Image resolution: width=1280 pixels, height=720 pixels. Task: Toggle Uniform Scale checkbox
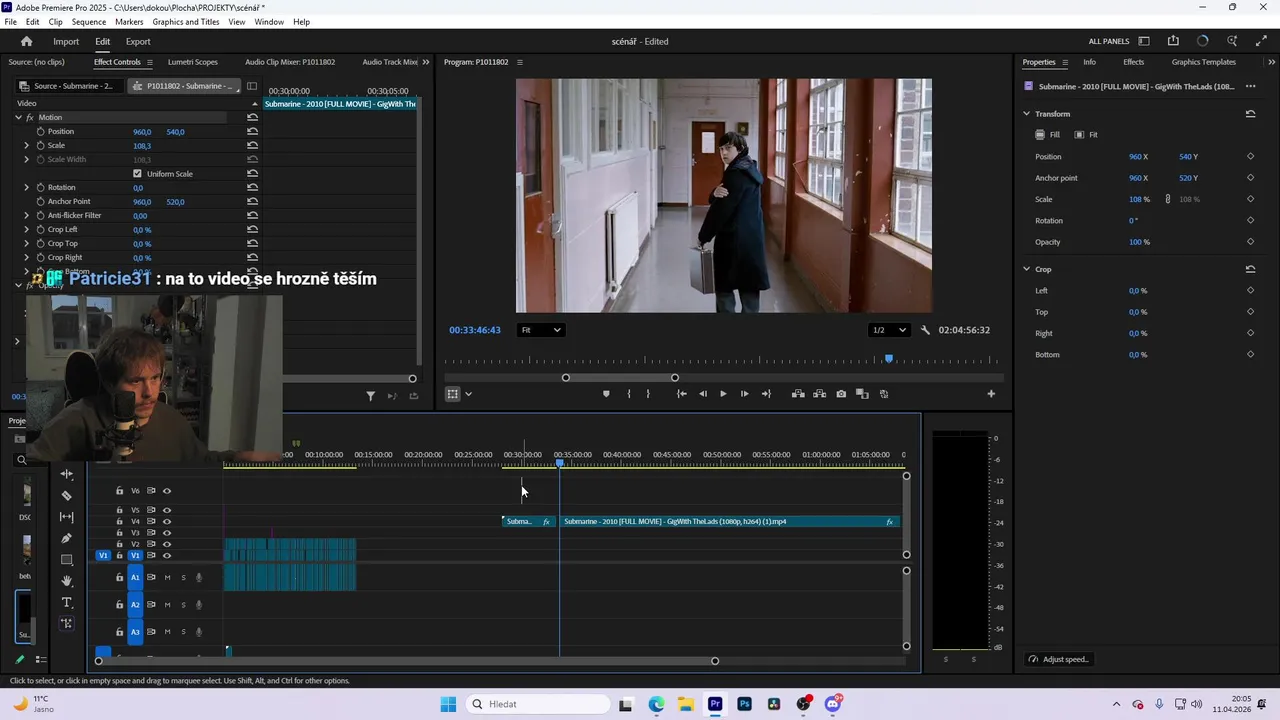click(137, 174)
